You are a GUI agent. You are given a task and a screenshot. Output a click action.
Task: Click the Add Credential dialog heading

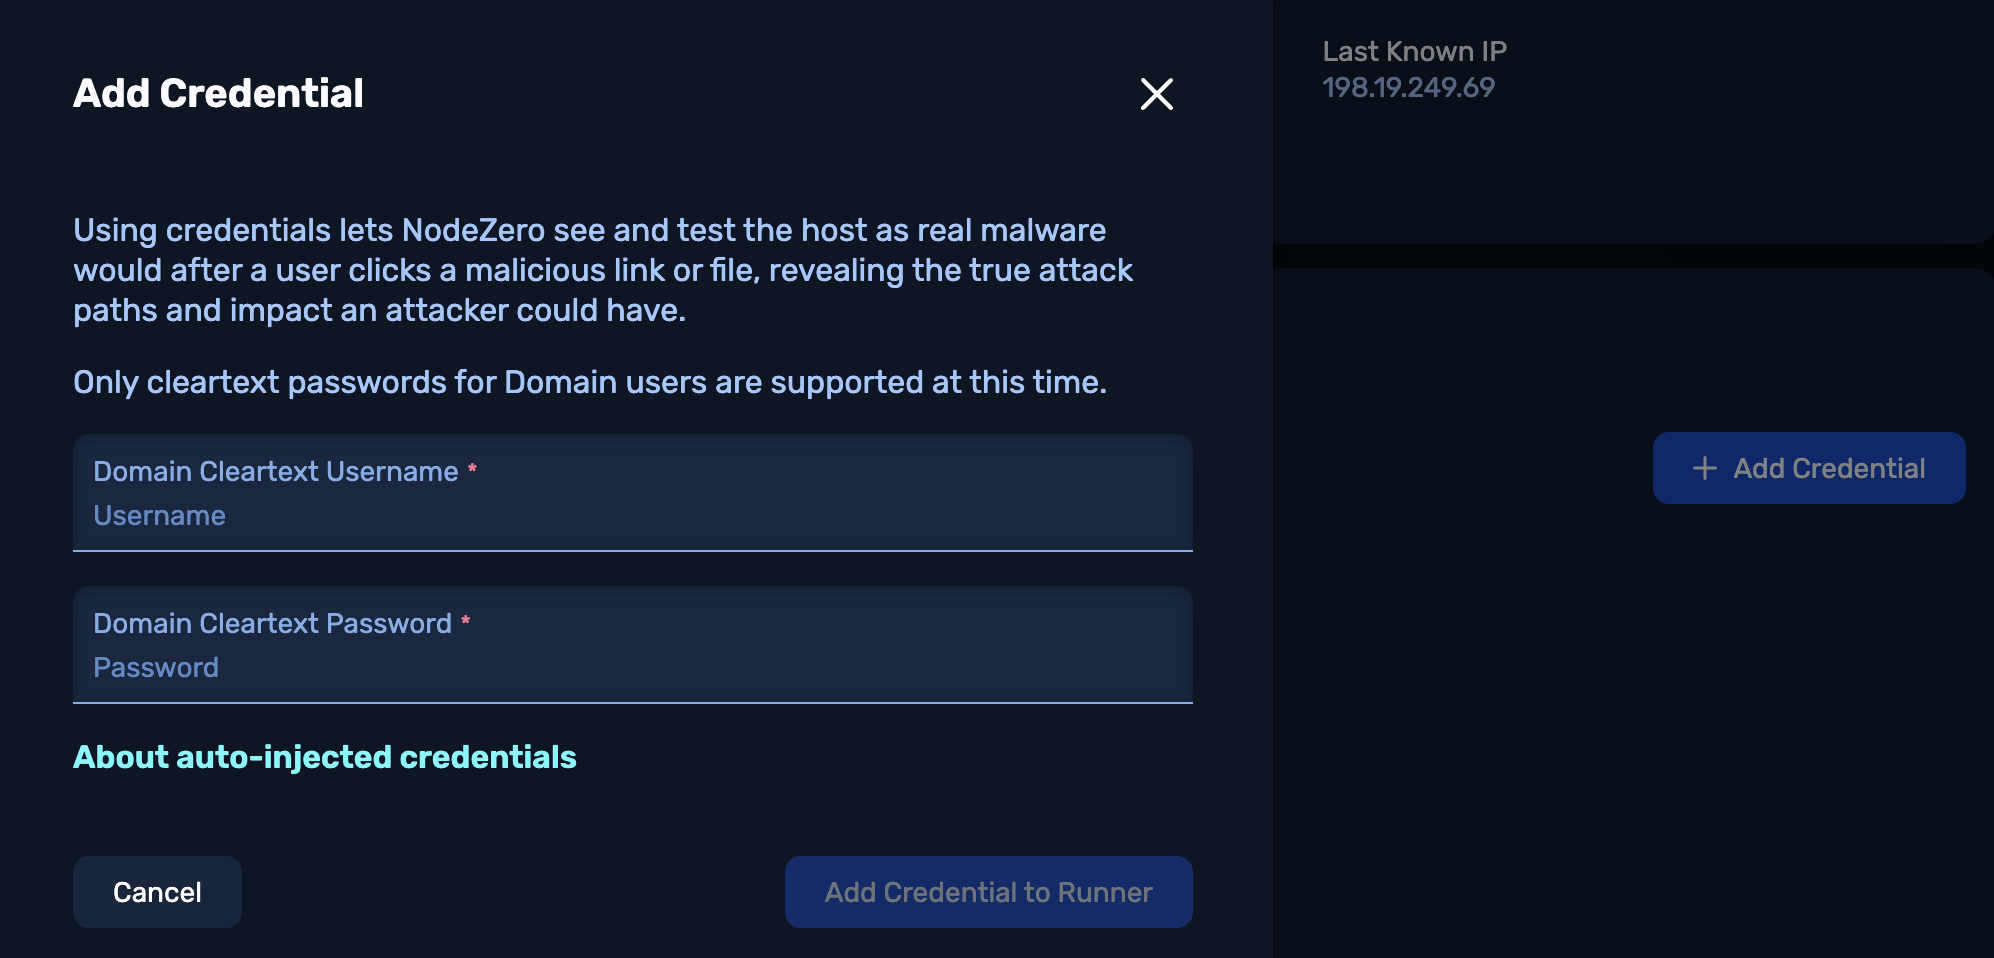(x=218, y=93)
